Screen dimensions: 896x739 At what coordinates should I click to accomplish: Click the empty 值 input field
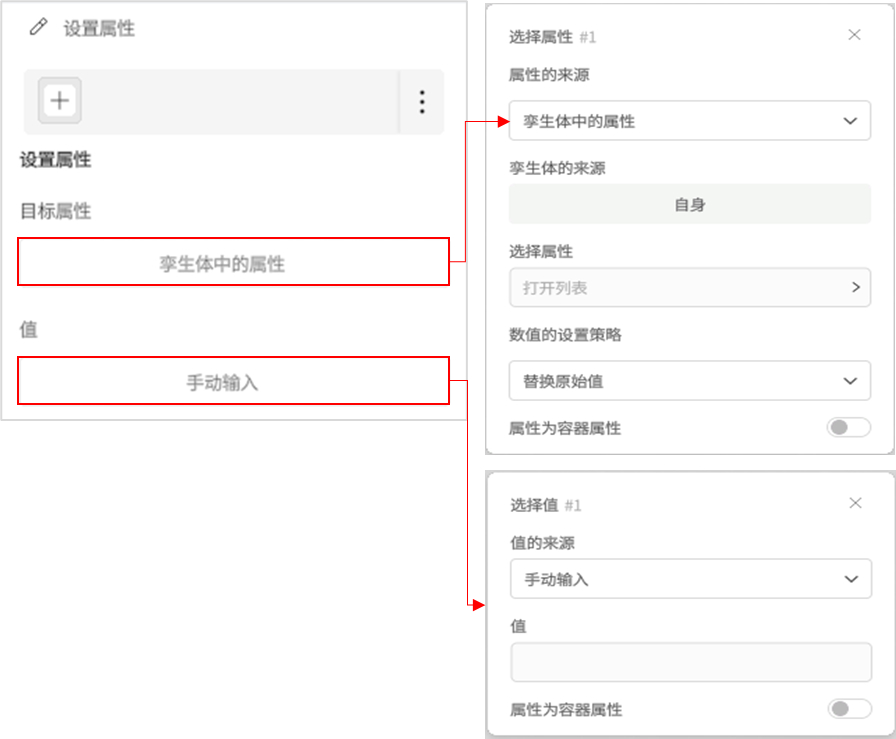691,662
